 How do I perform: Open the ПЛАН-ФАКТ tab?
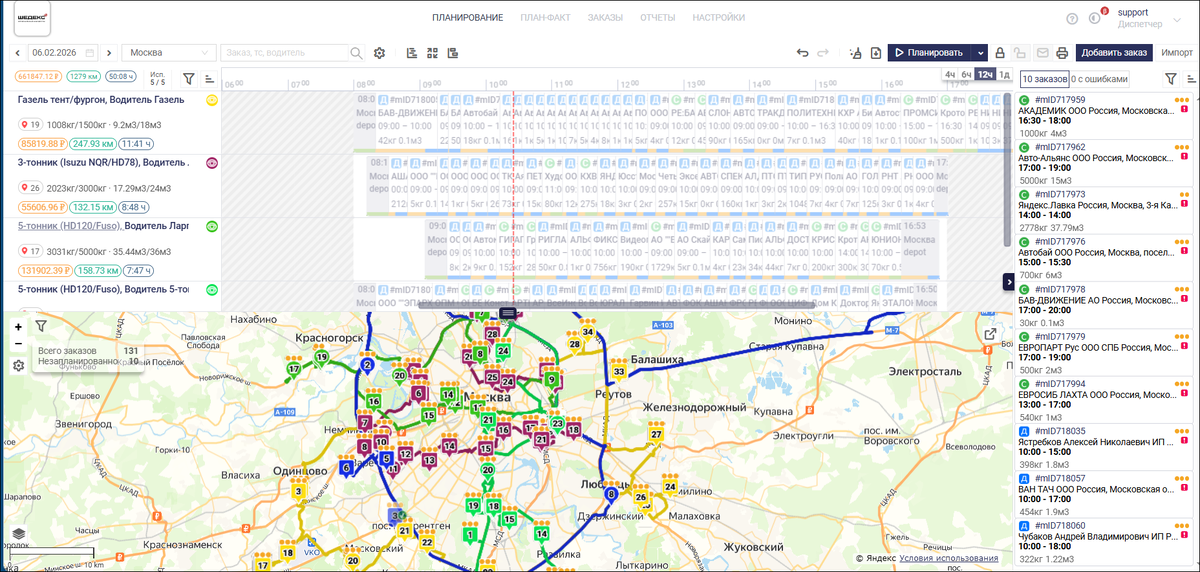pyautogui.click(x=545, y=18)
